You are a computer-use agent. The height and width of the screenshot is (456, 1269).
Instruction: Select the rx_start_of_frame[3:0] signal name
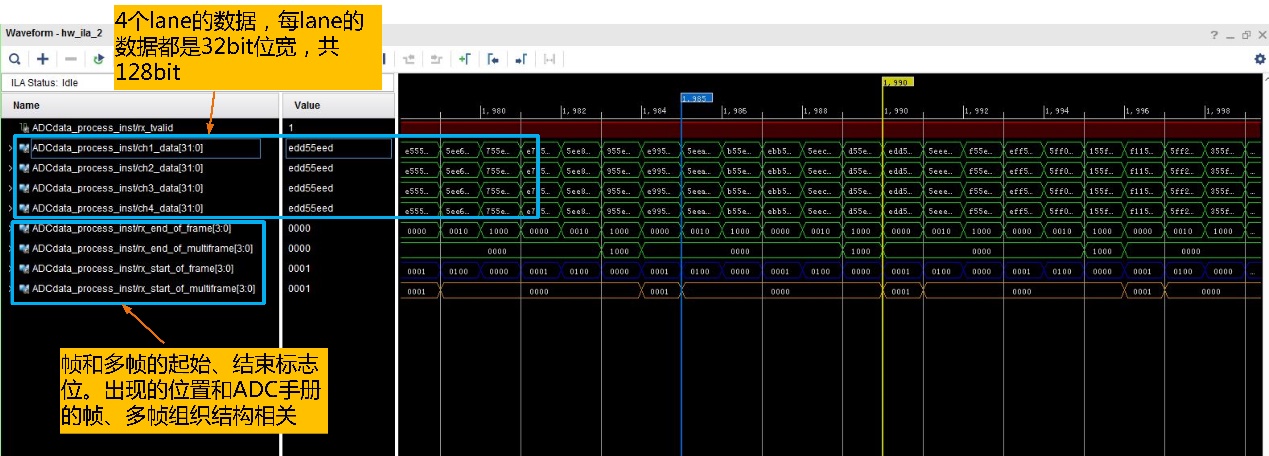[x=133, y=268]
